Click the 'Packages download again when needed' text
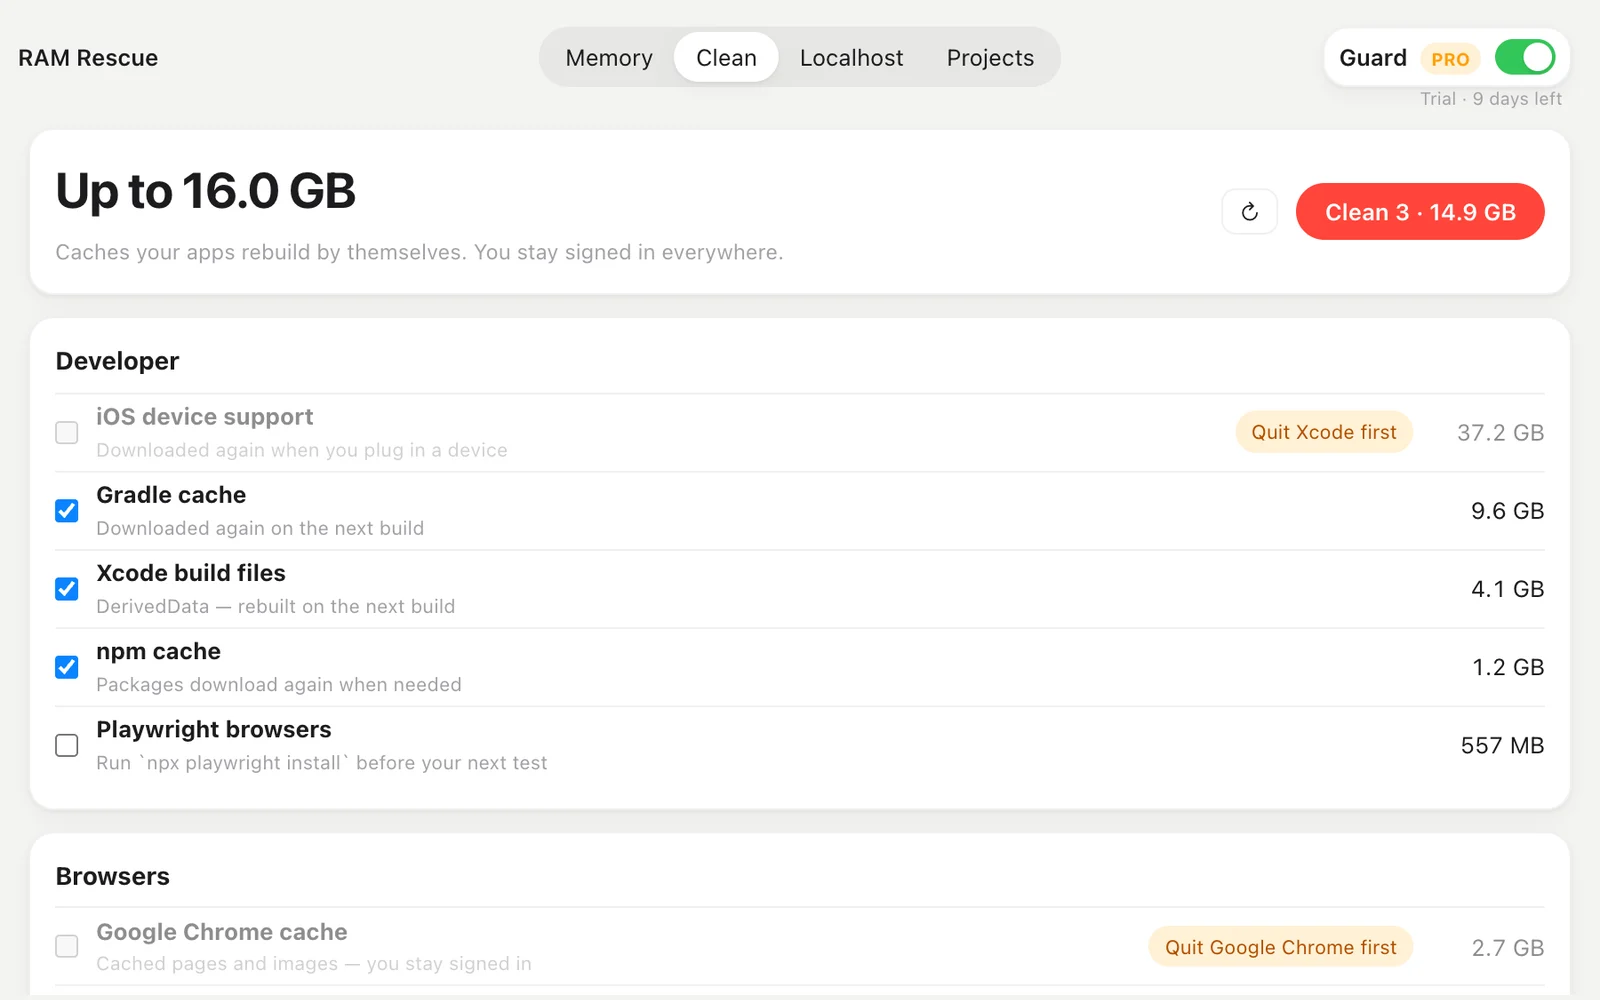 point(279,685)
